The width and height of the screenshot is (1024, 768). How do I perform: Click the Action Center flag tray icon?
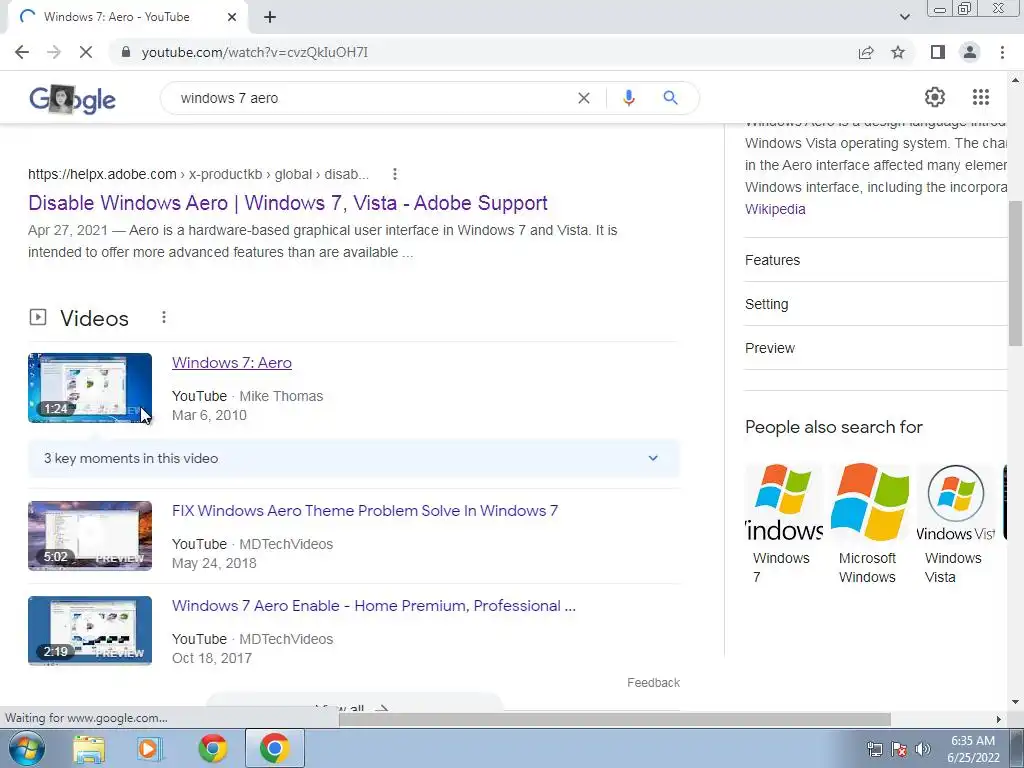899,748
